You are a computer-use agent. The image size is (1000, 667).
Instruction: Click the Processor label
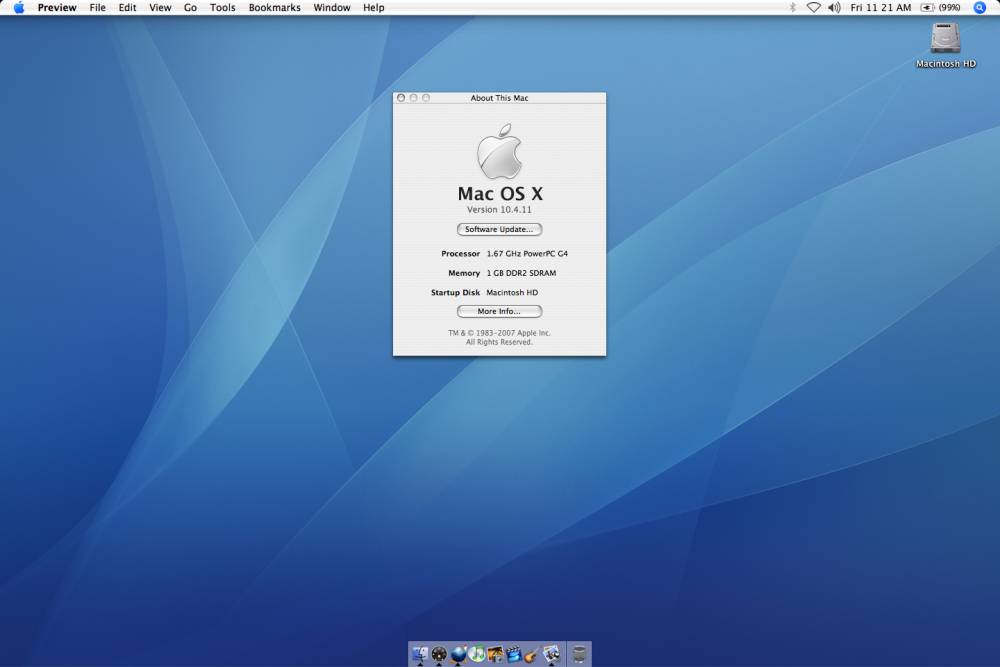point(460,254)
